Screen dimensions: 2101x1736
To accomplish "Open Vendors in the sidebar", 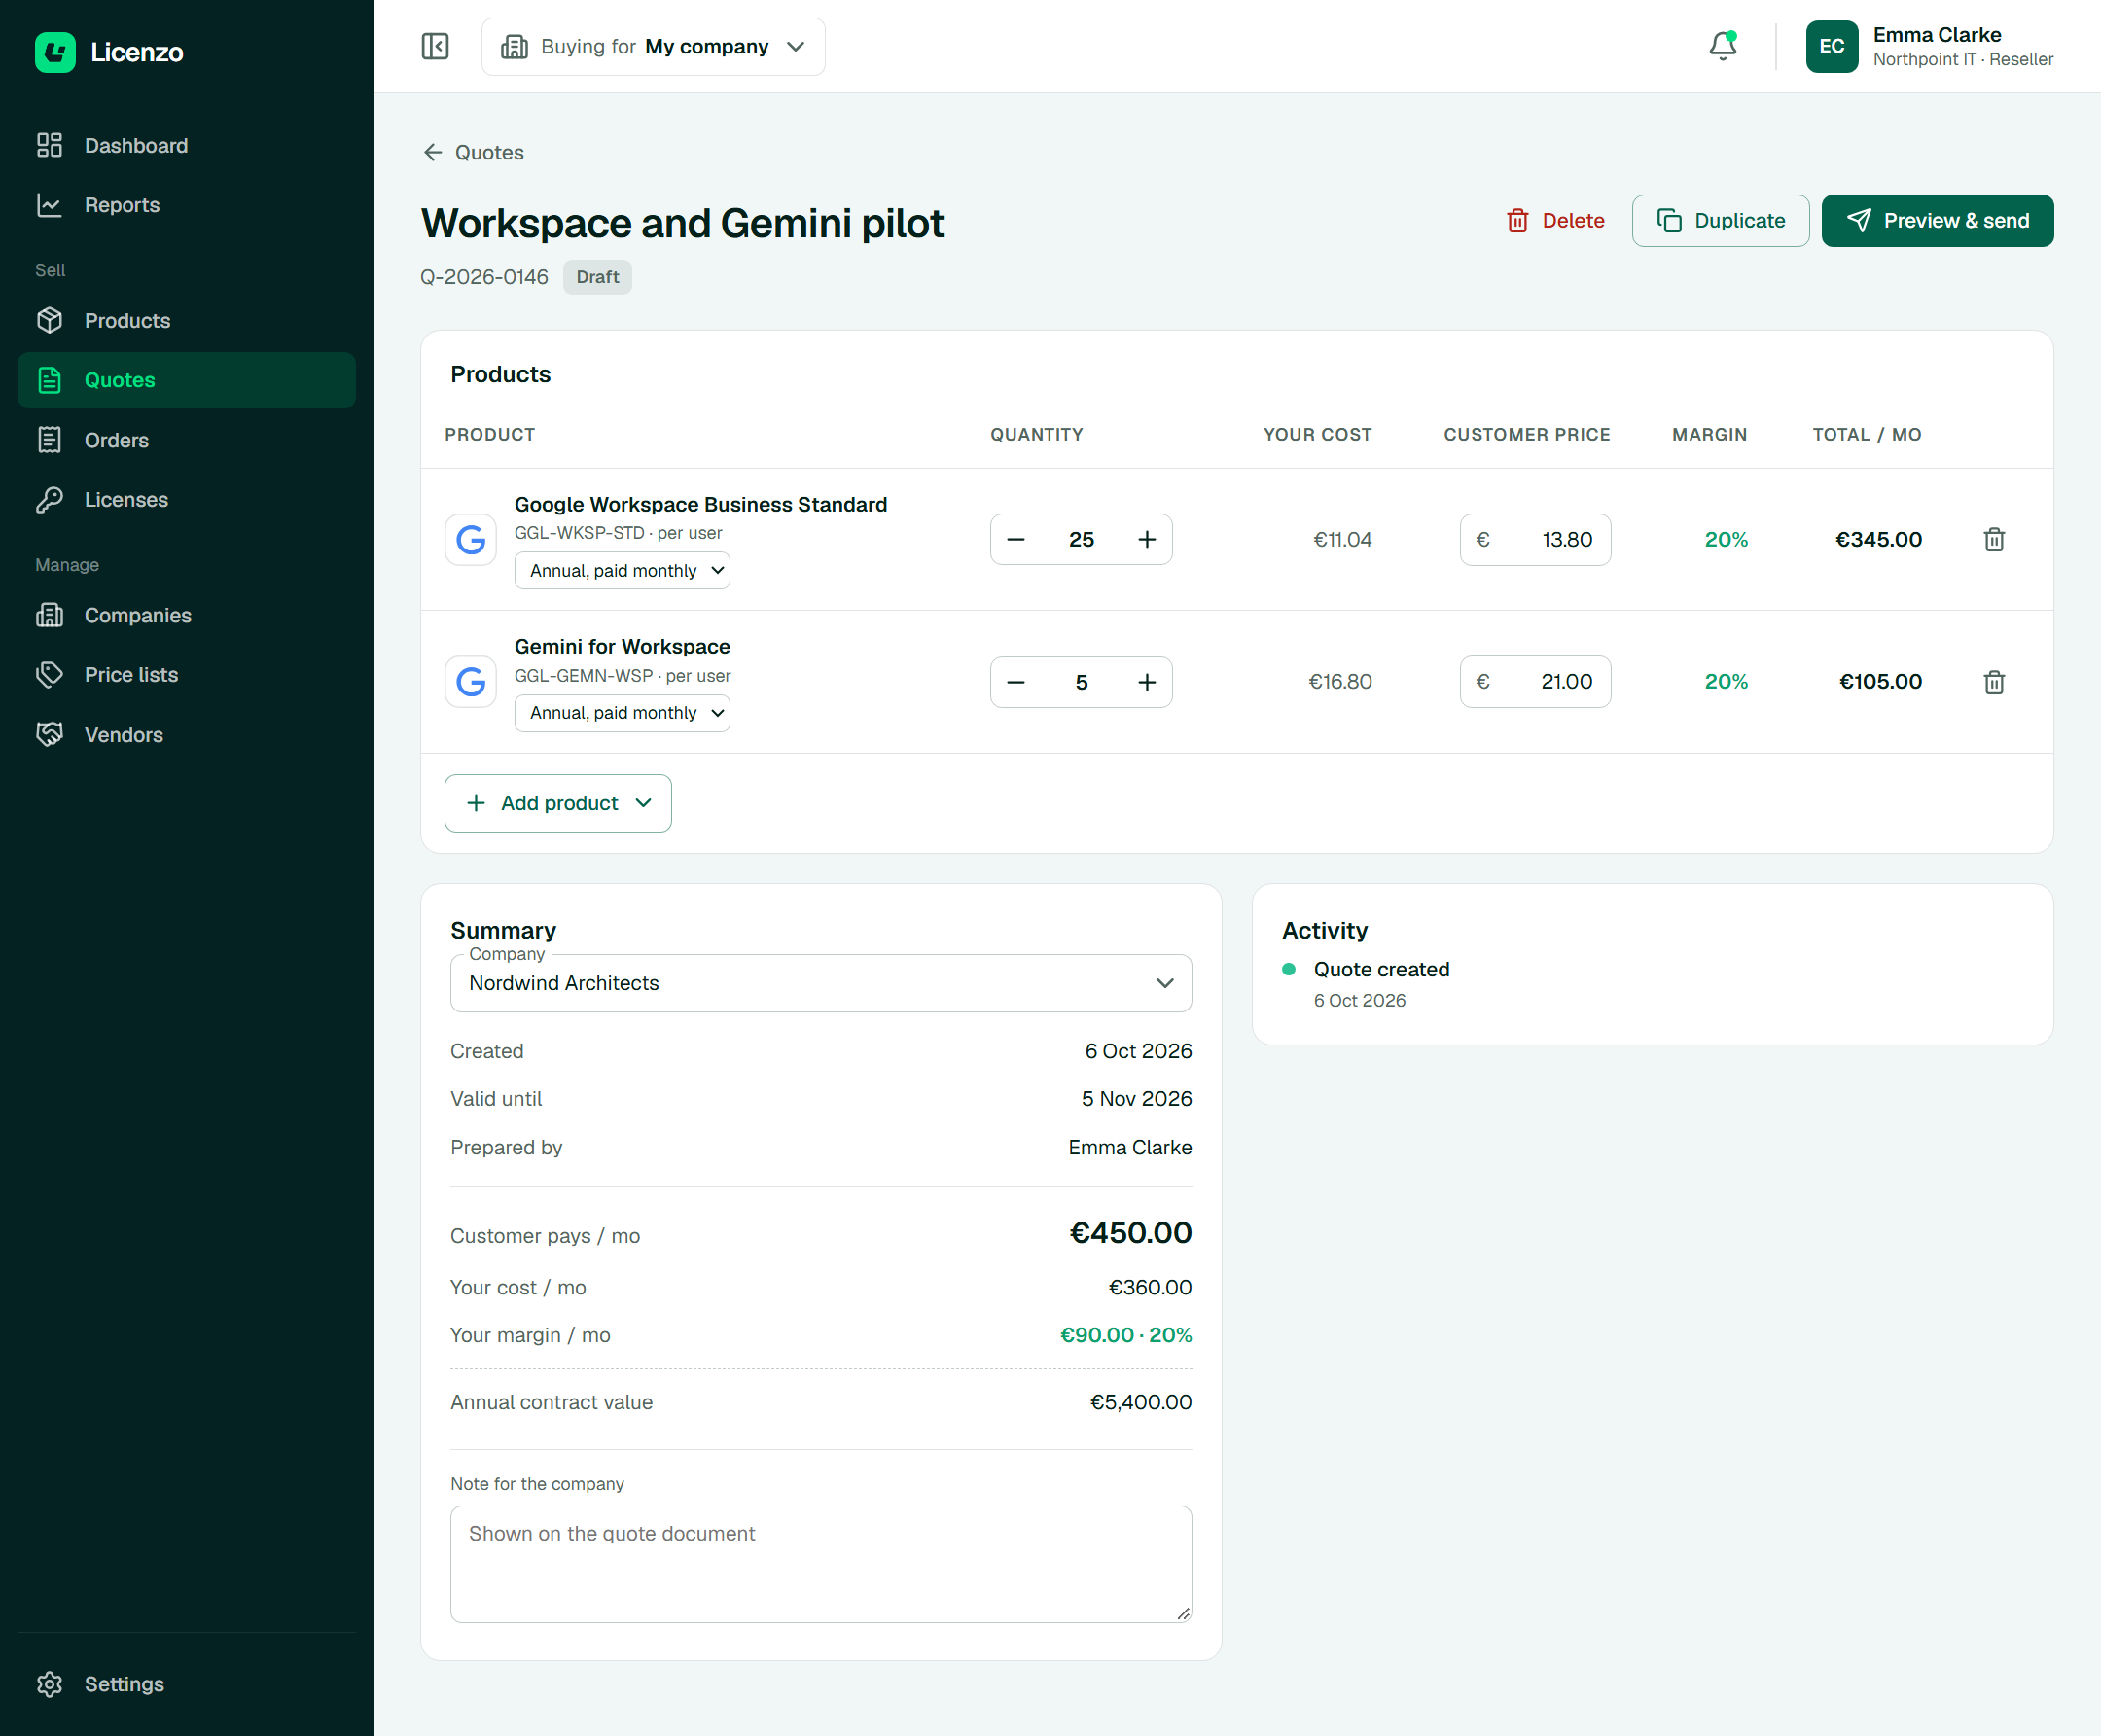I will tap(186, 734).
